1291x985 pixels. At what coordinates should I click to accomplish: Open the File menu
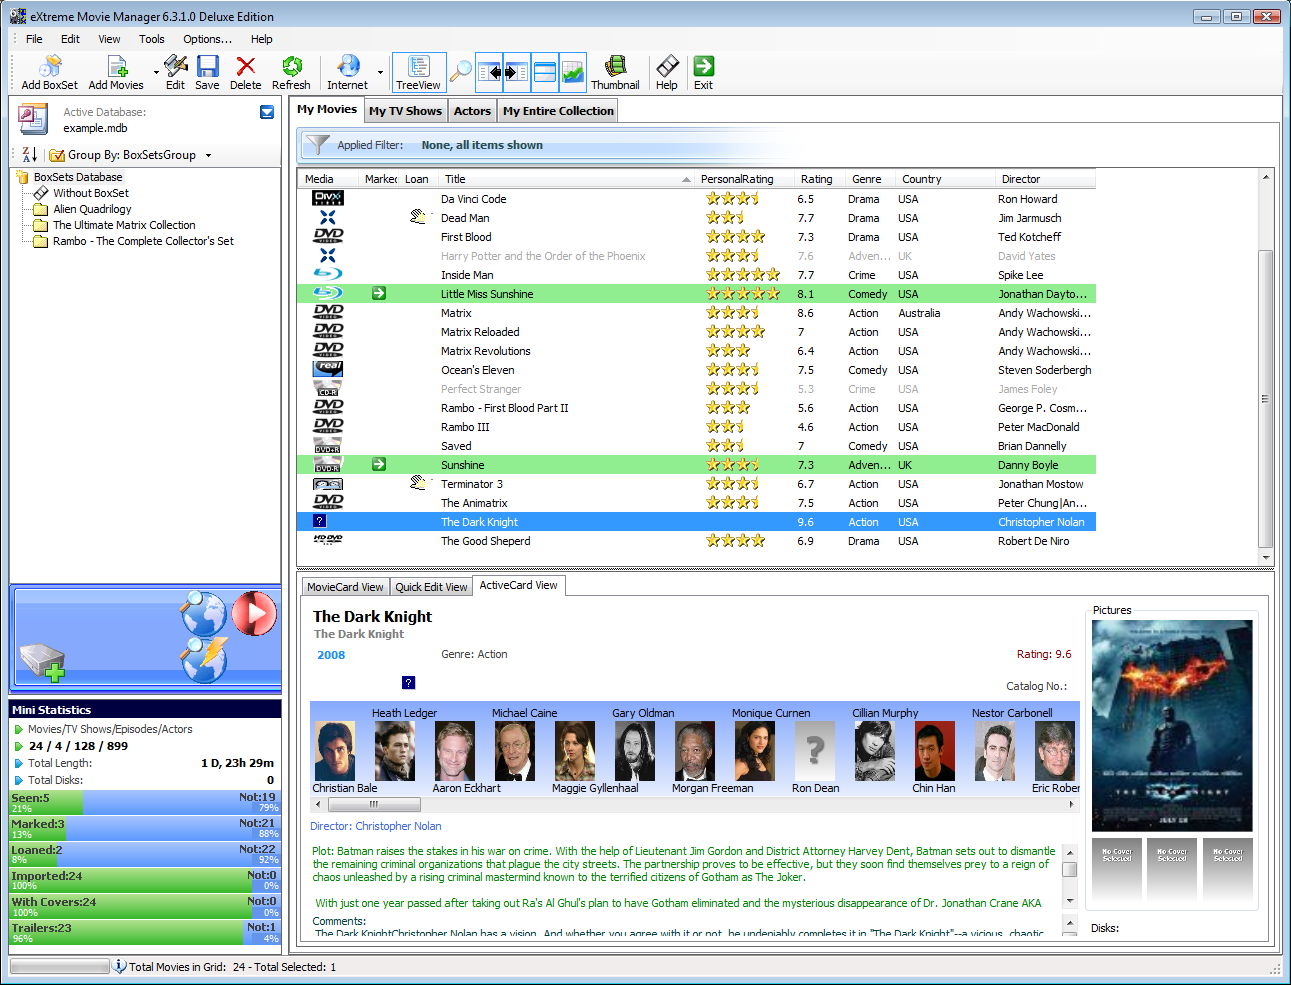click(34, 39)
